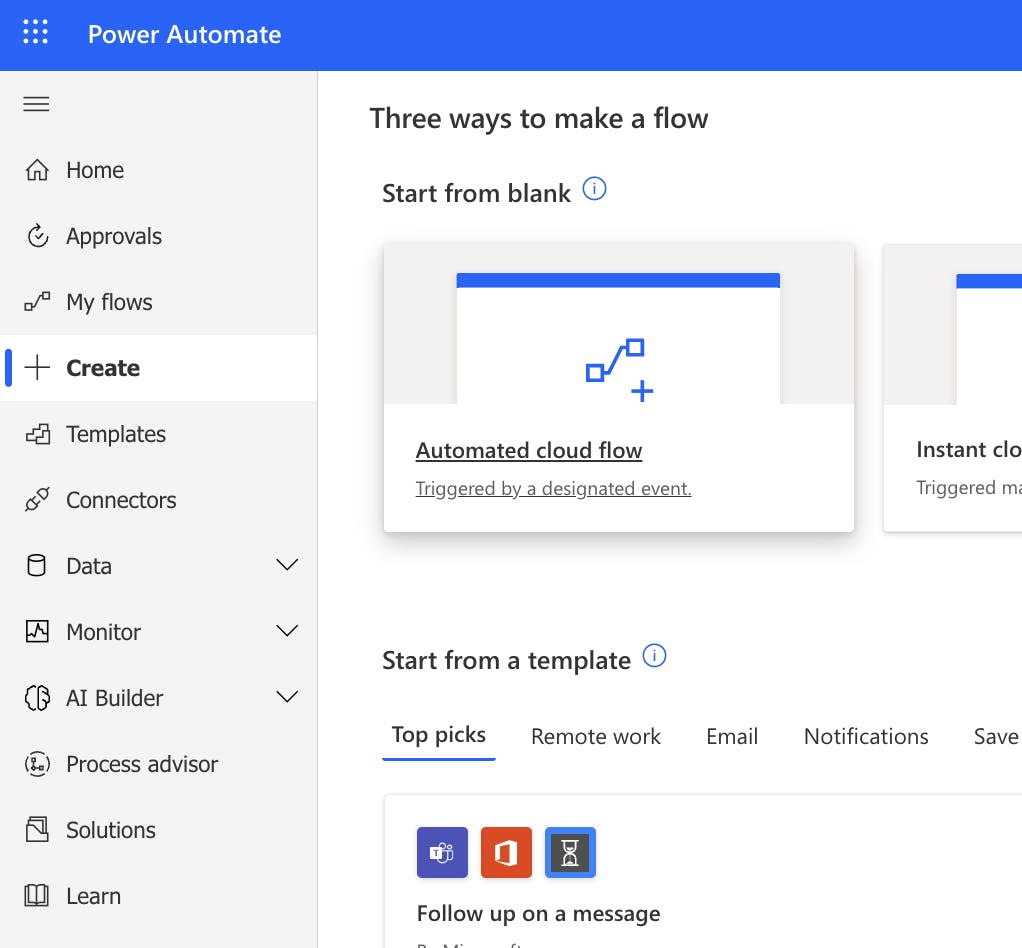Click the Home house icon
This screenshot has width=1022, height=948.
pos(37,170)
